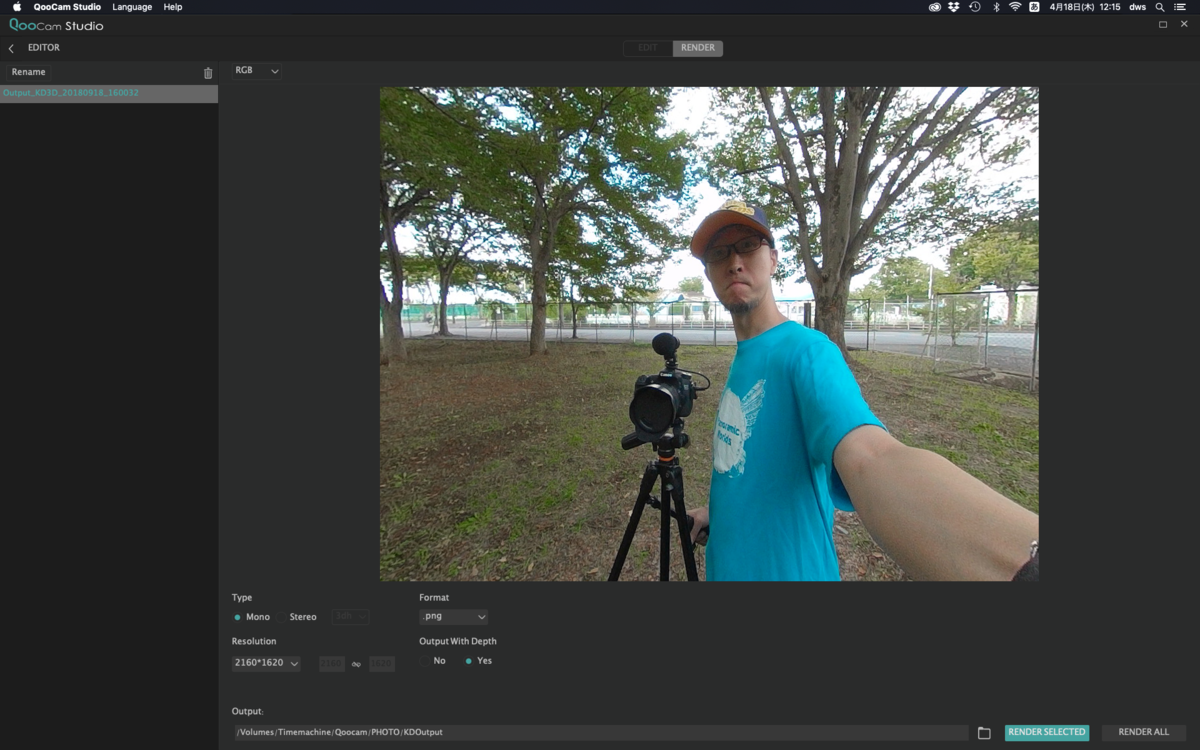Switch to the EDIT tab
This screenshot has height=750, width=1200.
click(x=648, y=48)
